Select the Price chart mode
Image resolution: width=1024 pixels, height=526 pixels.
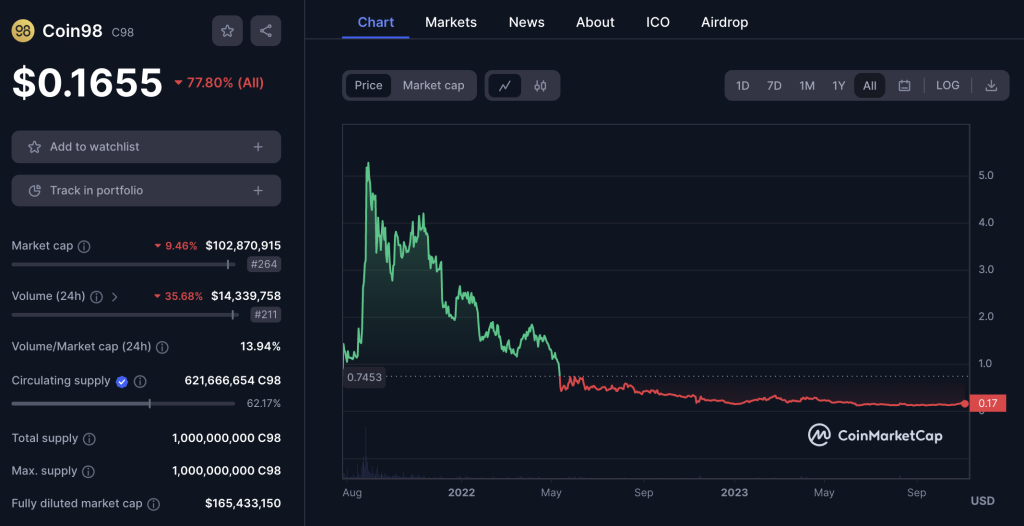coord(368,86)
